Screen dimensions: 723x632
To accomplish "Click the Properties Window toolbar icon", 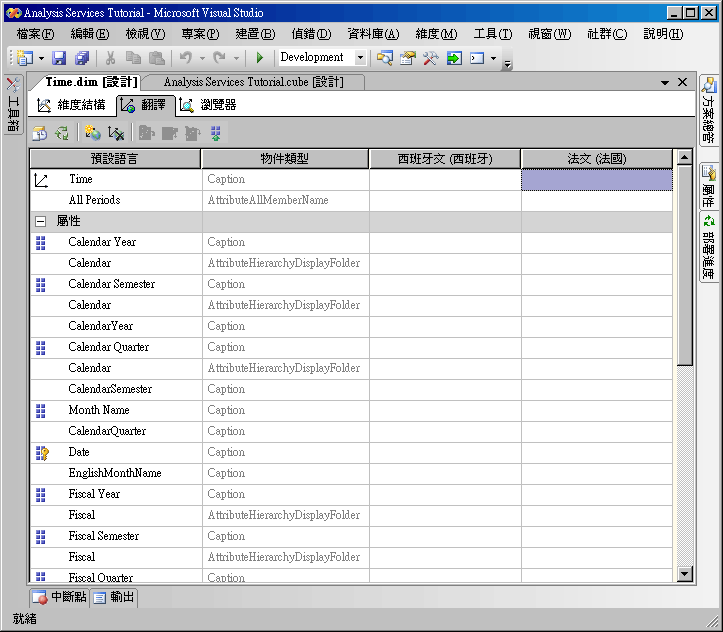I will click(x=408, y=58).
